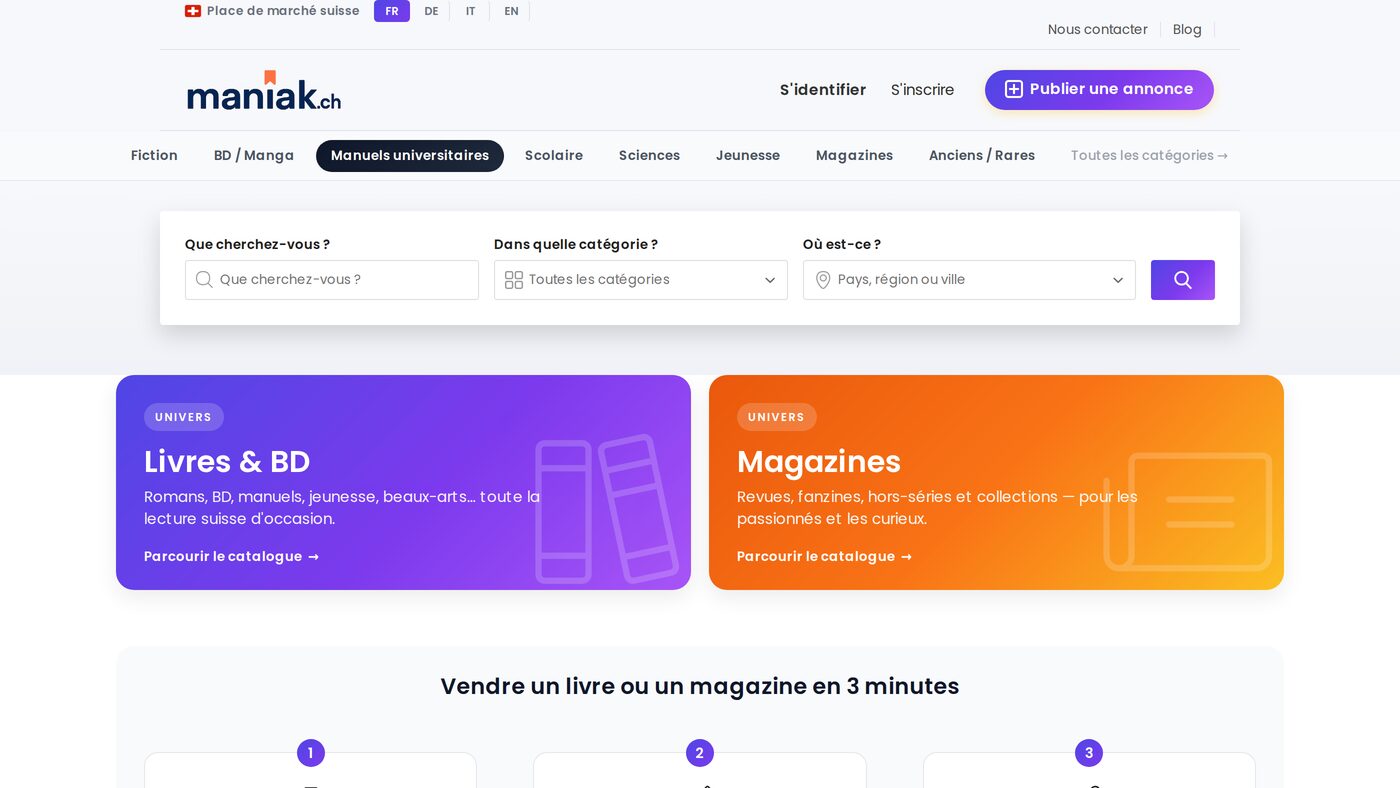Click step number 3 circle
This screenshot has width=1400, height=788.
tap(1089, 753)
